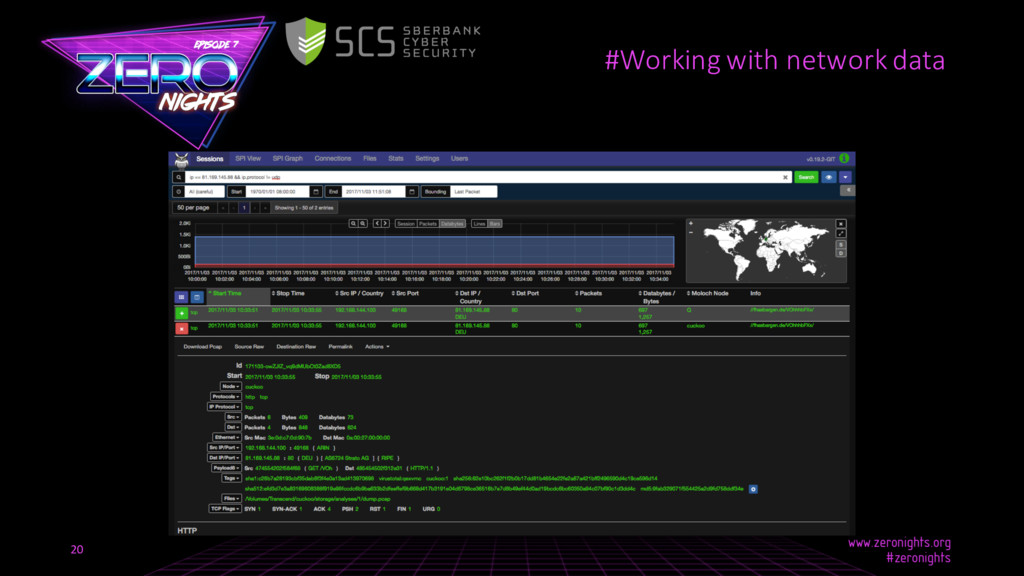Open the Dst IP/Port field dropdown
The width and height of the screenshot is (1024, 576).
[x=224, y=458]
